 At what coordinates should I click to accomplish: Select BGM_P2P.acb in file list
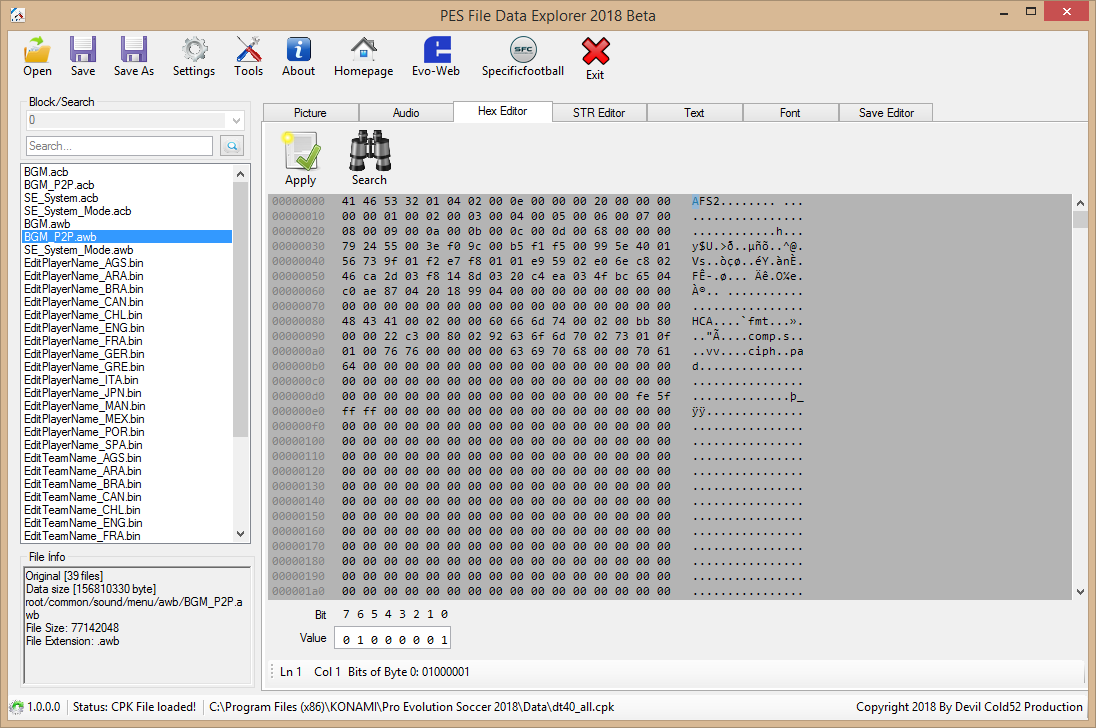pos(59,184)
